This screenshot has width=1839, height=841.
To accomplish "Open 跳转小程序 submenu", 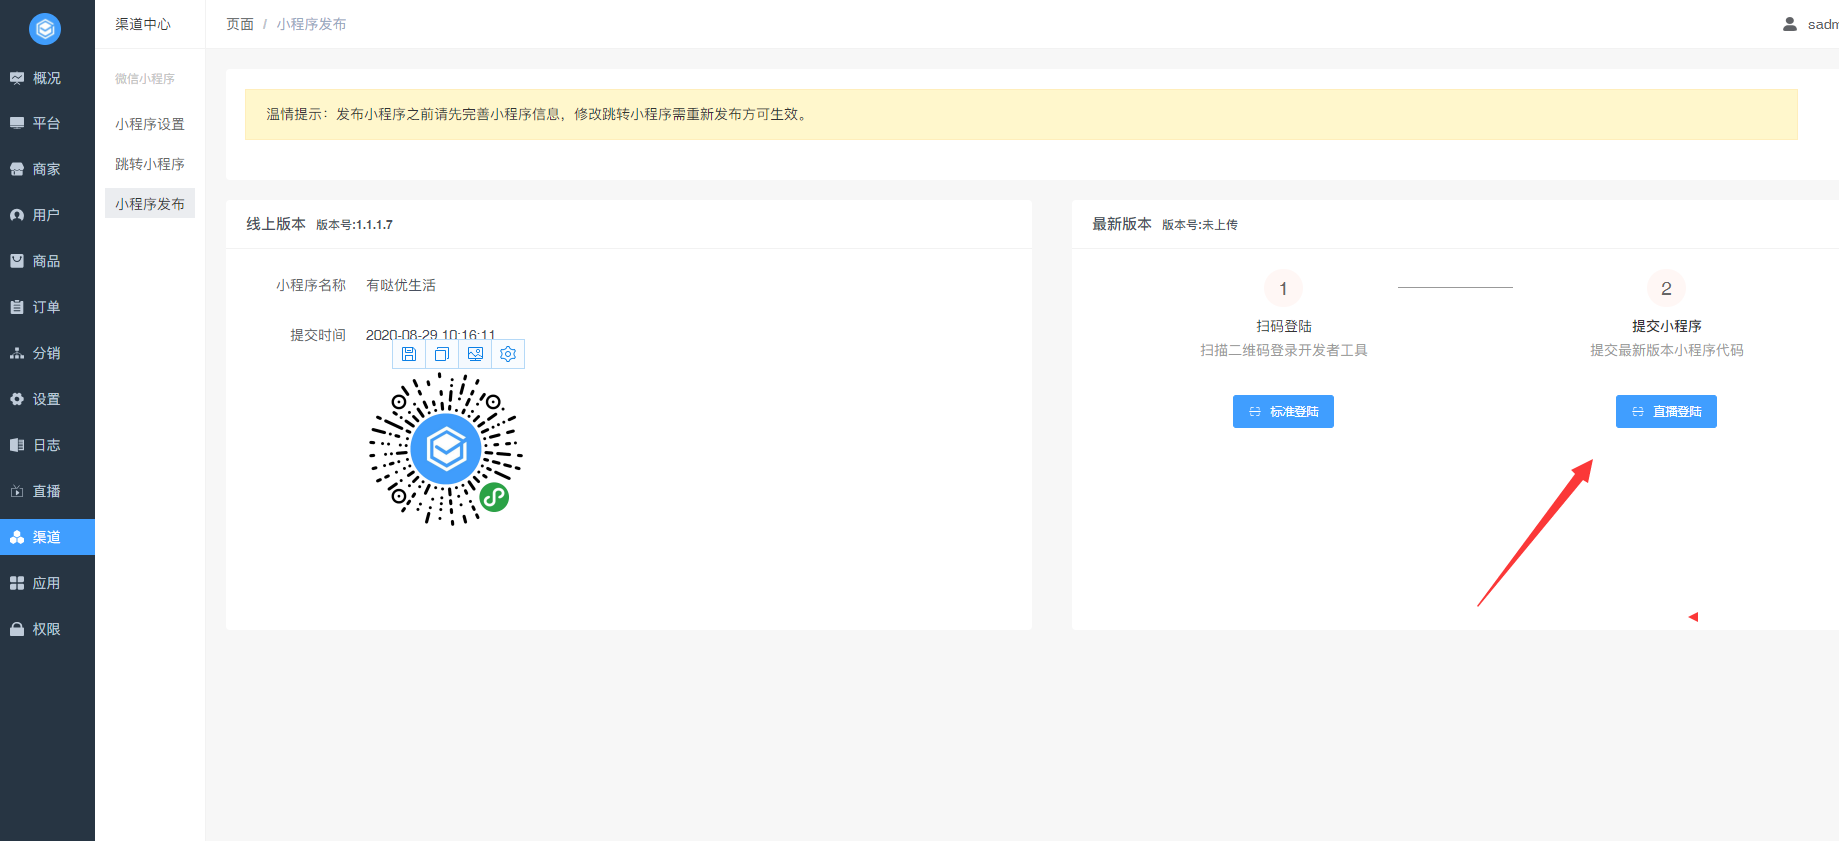I will click(x=150, y=164).
